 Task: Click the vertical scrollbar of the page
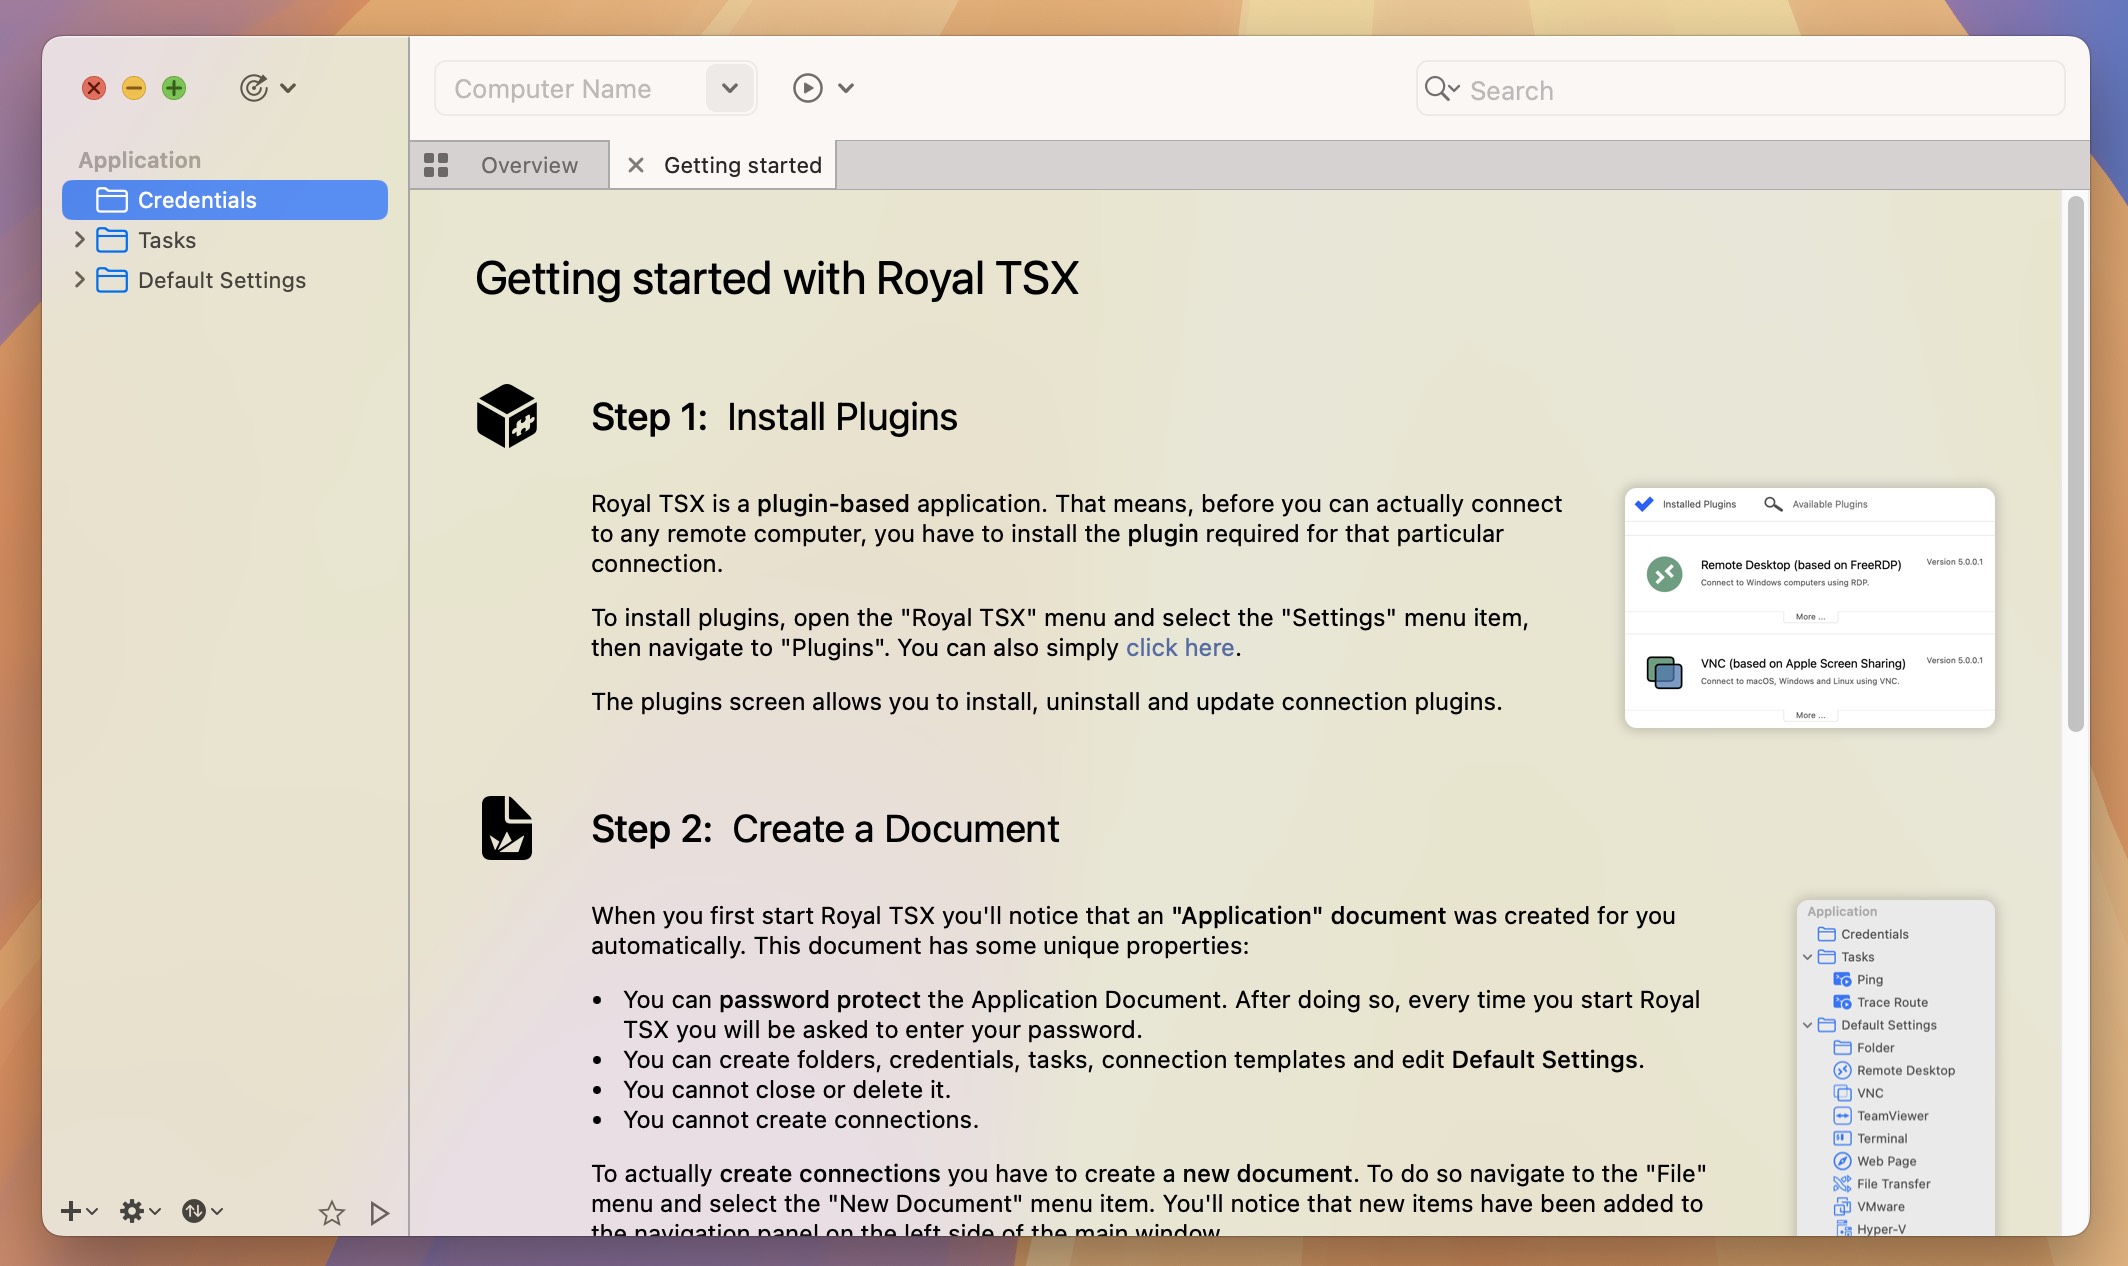[x=2075, y=464]
